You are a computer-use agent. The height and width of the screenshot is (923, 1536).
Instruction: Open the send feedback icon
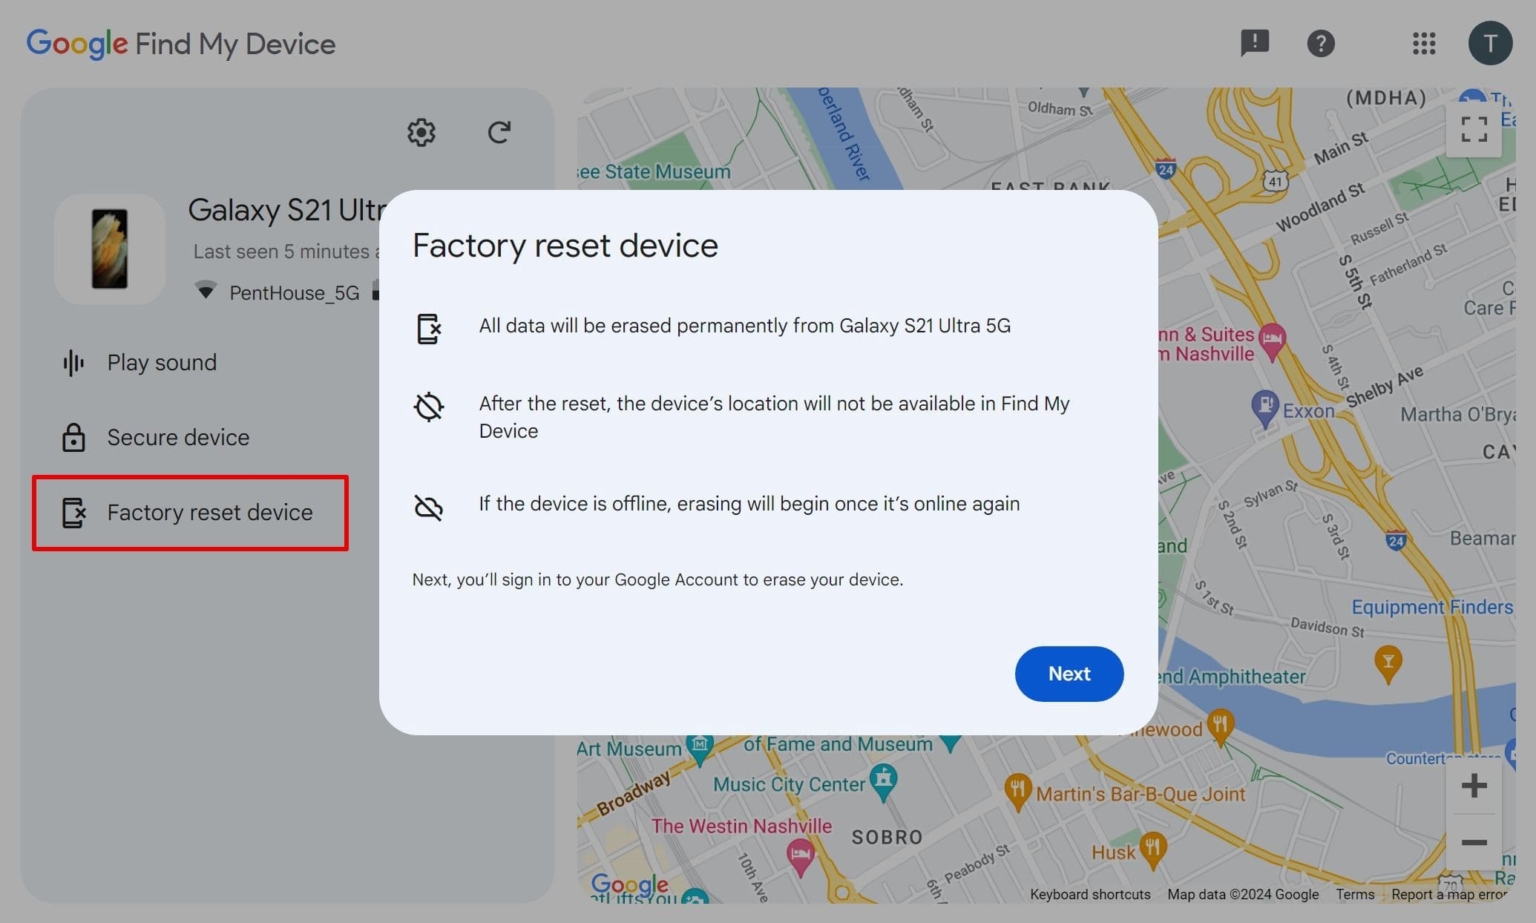(1254, 43)
